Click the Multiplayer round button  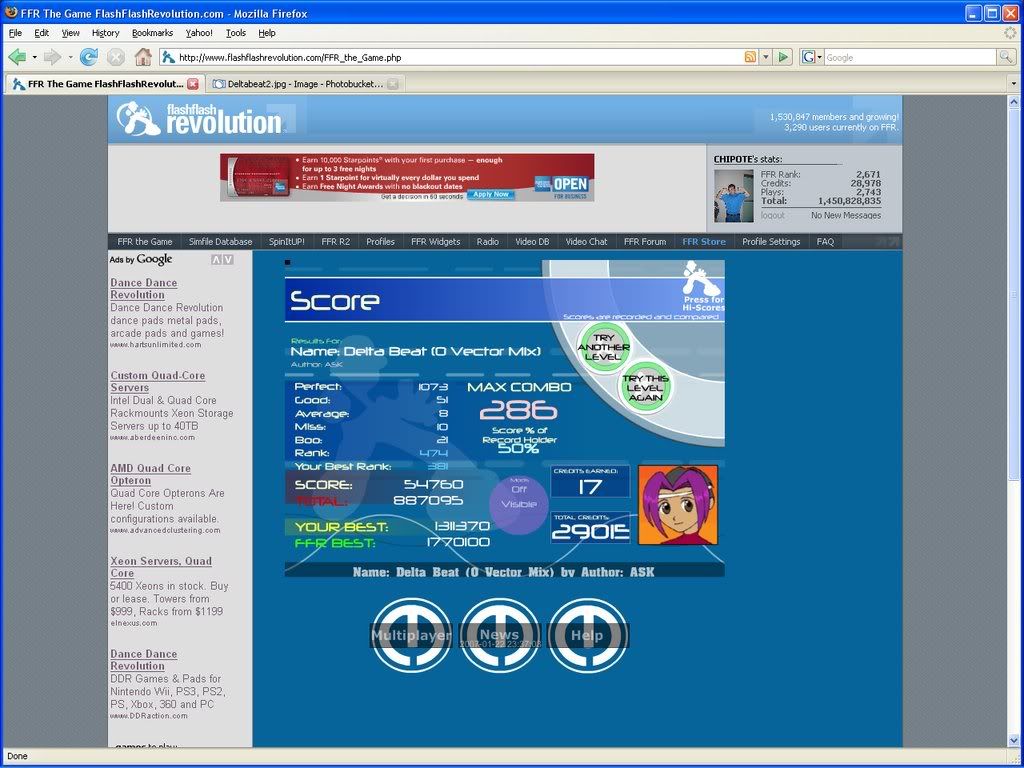tap(411, 635)
